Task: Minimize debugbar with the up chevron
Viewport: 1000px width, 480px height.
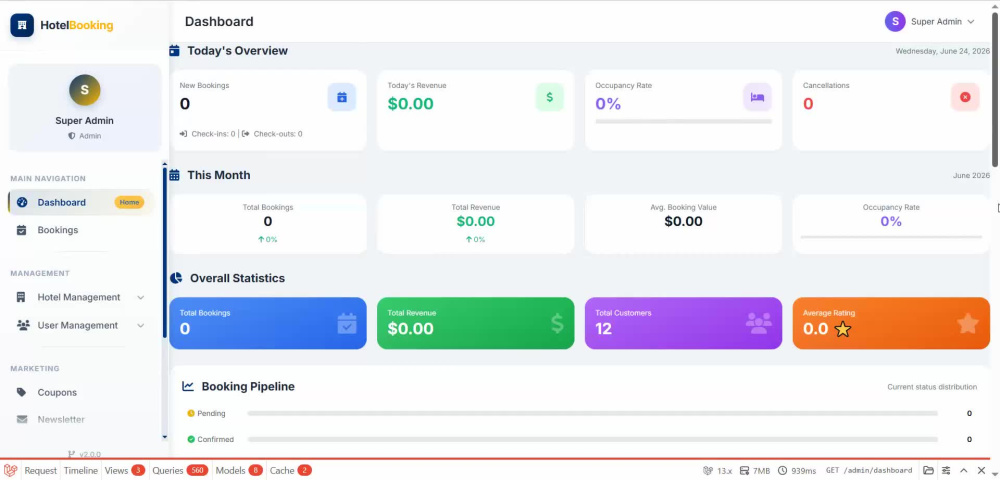Action: [964, 470]
